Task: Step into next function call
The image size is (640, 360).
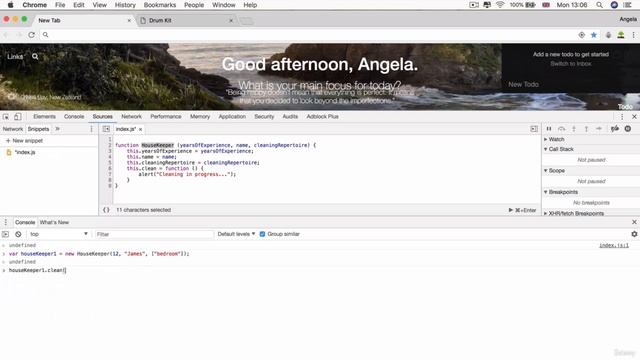Action: point(574,129)
